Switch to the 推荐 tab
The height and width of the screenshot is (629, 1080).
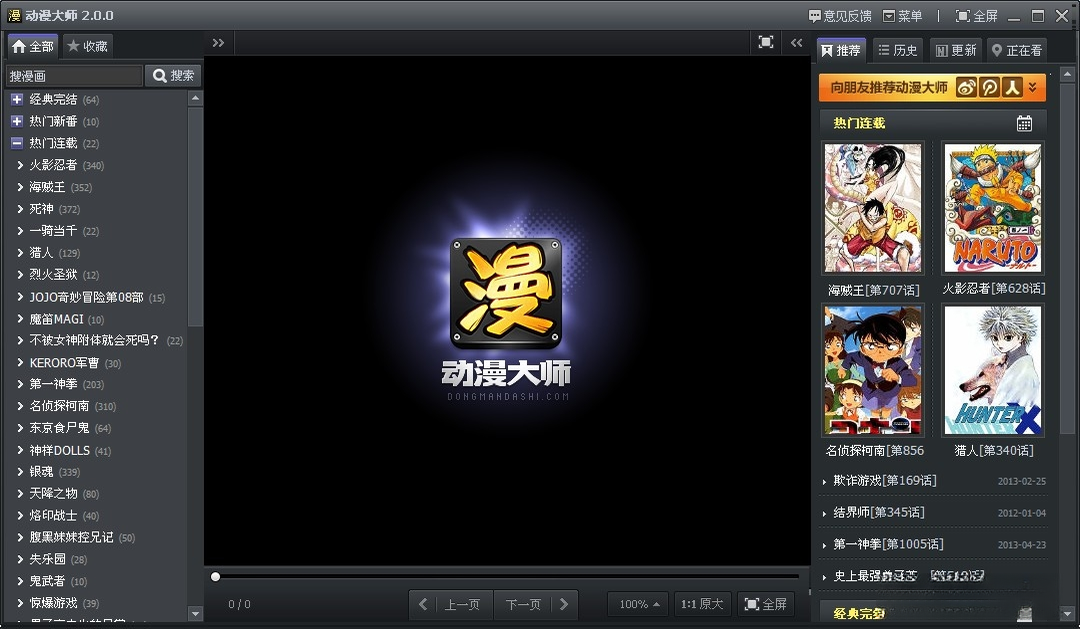841,50
